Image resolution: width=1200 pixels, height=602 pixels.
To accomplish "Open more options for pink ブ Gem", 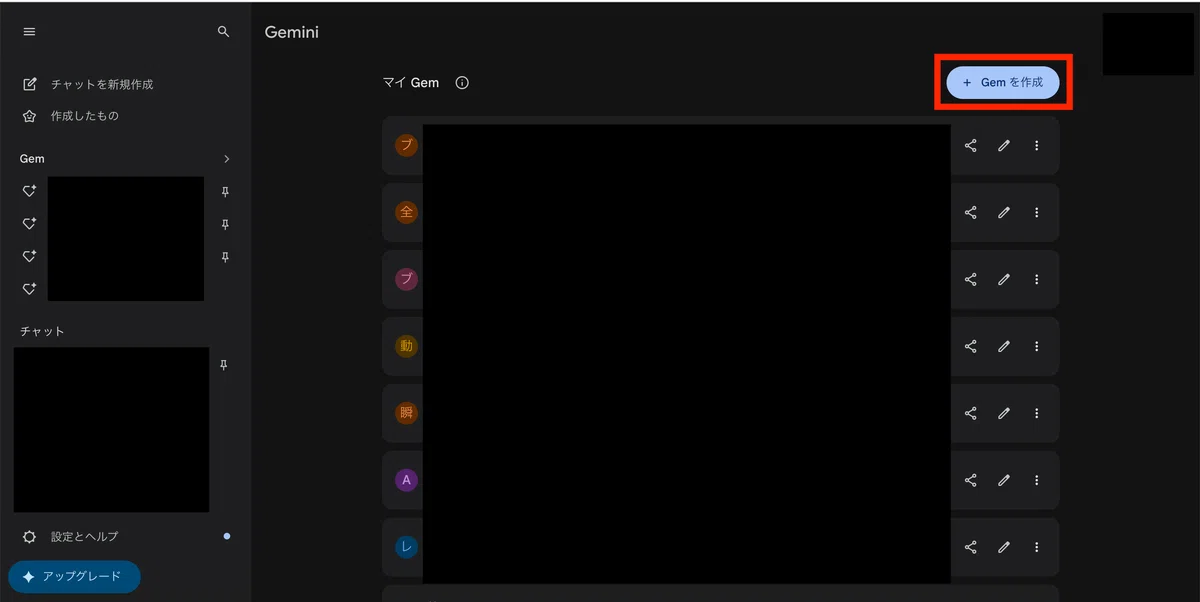I will (1037, 280).
